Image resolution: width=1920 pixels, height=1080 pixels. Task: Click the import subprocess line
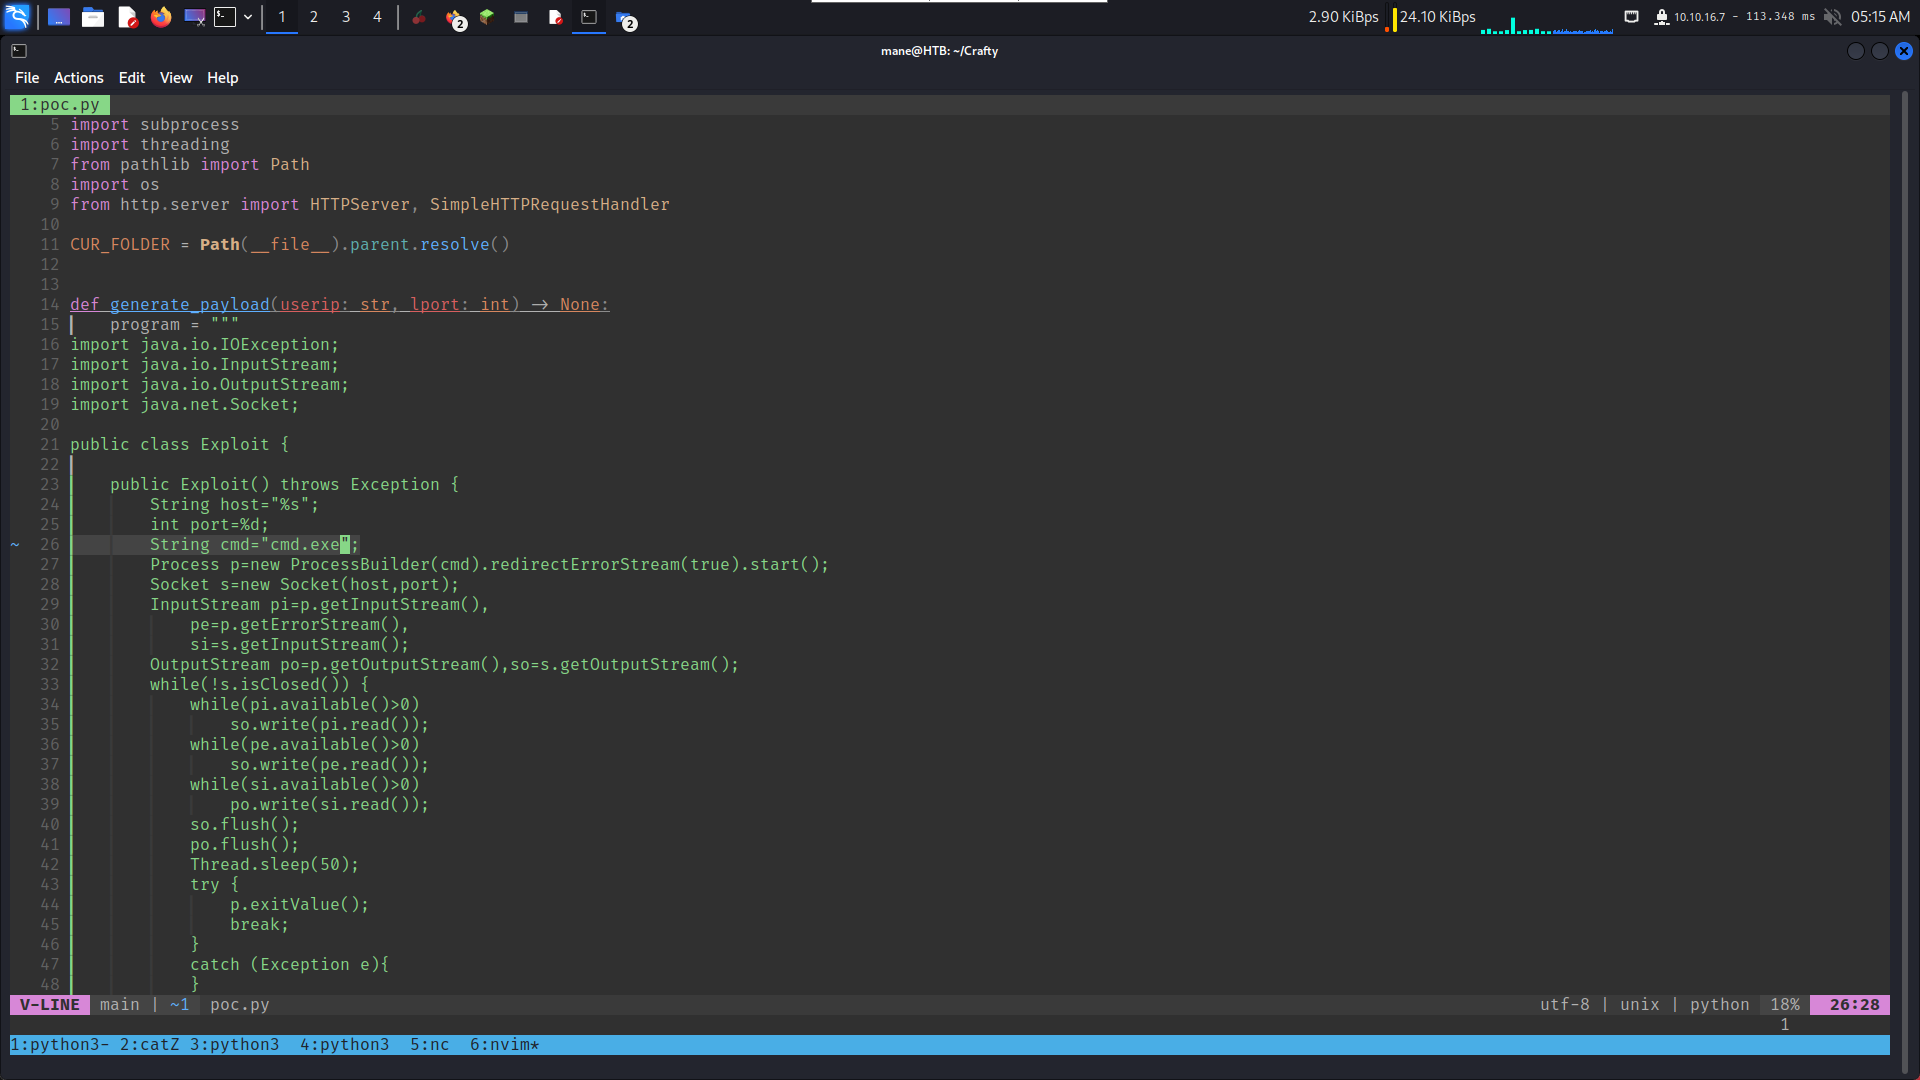click(155, 125)
